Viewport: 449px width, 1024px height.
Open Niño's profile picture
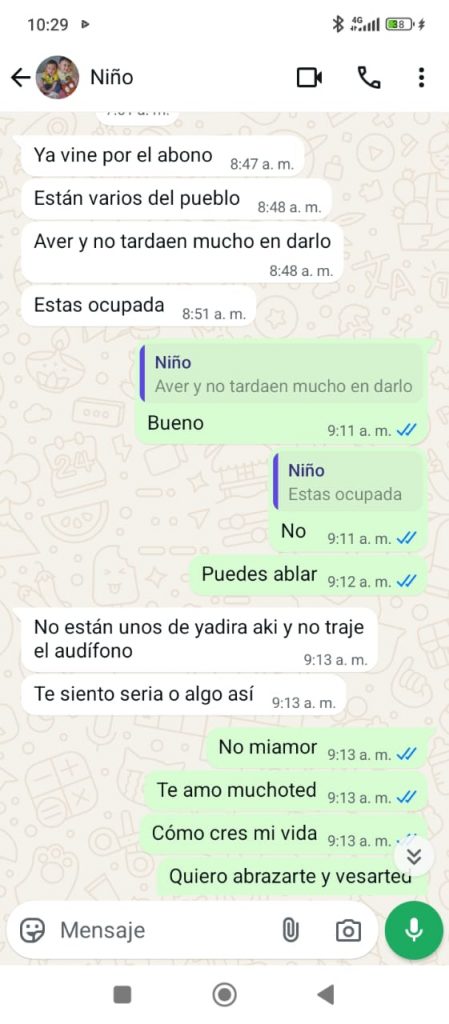click(57, 77)
